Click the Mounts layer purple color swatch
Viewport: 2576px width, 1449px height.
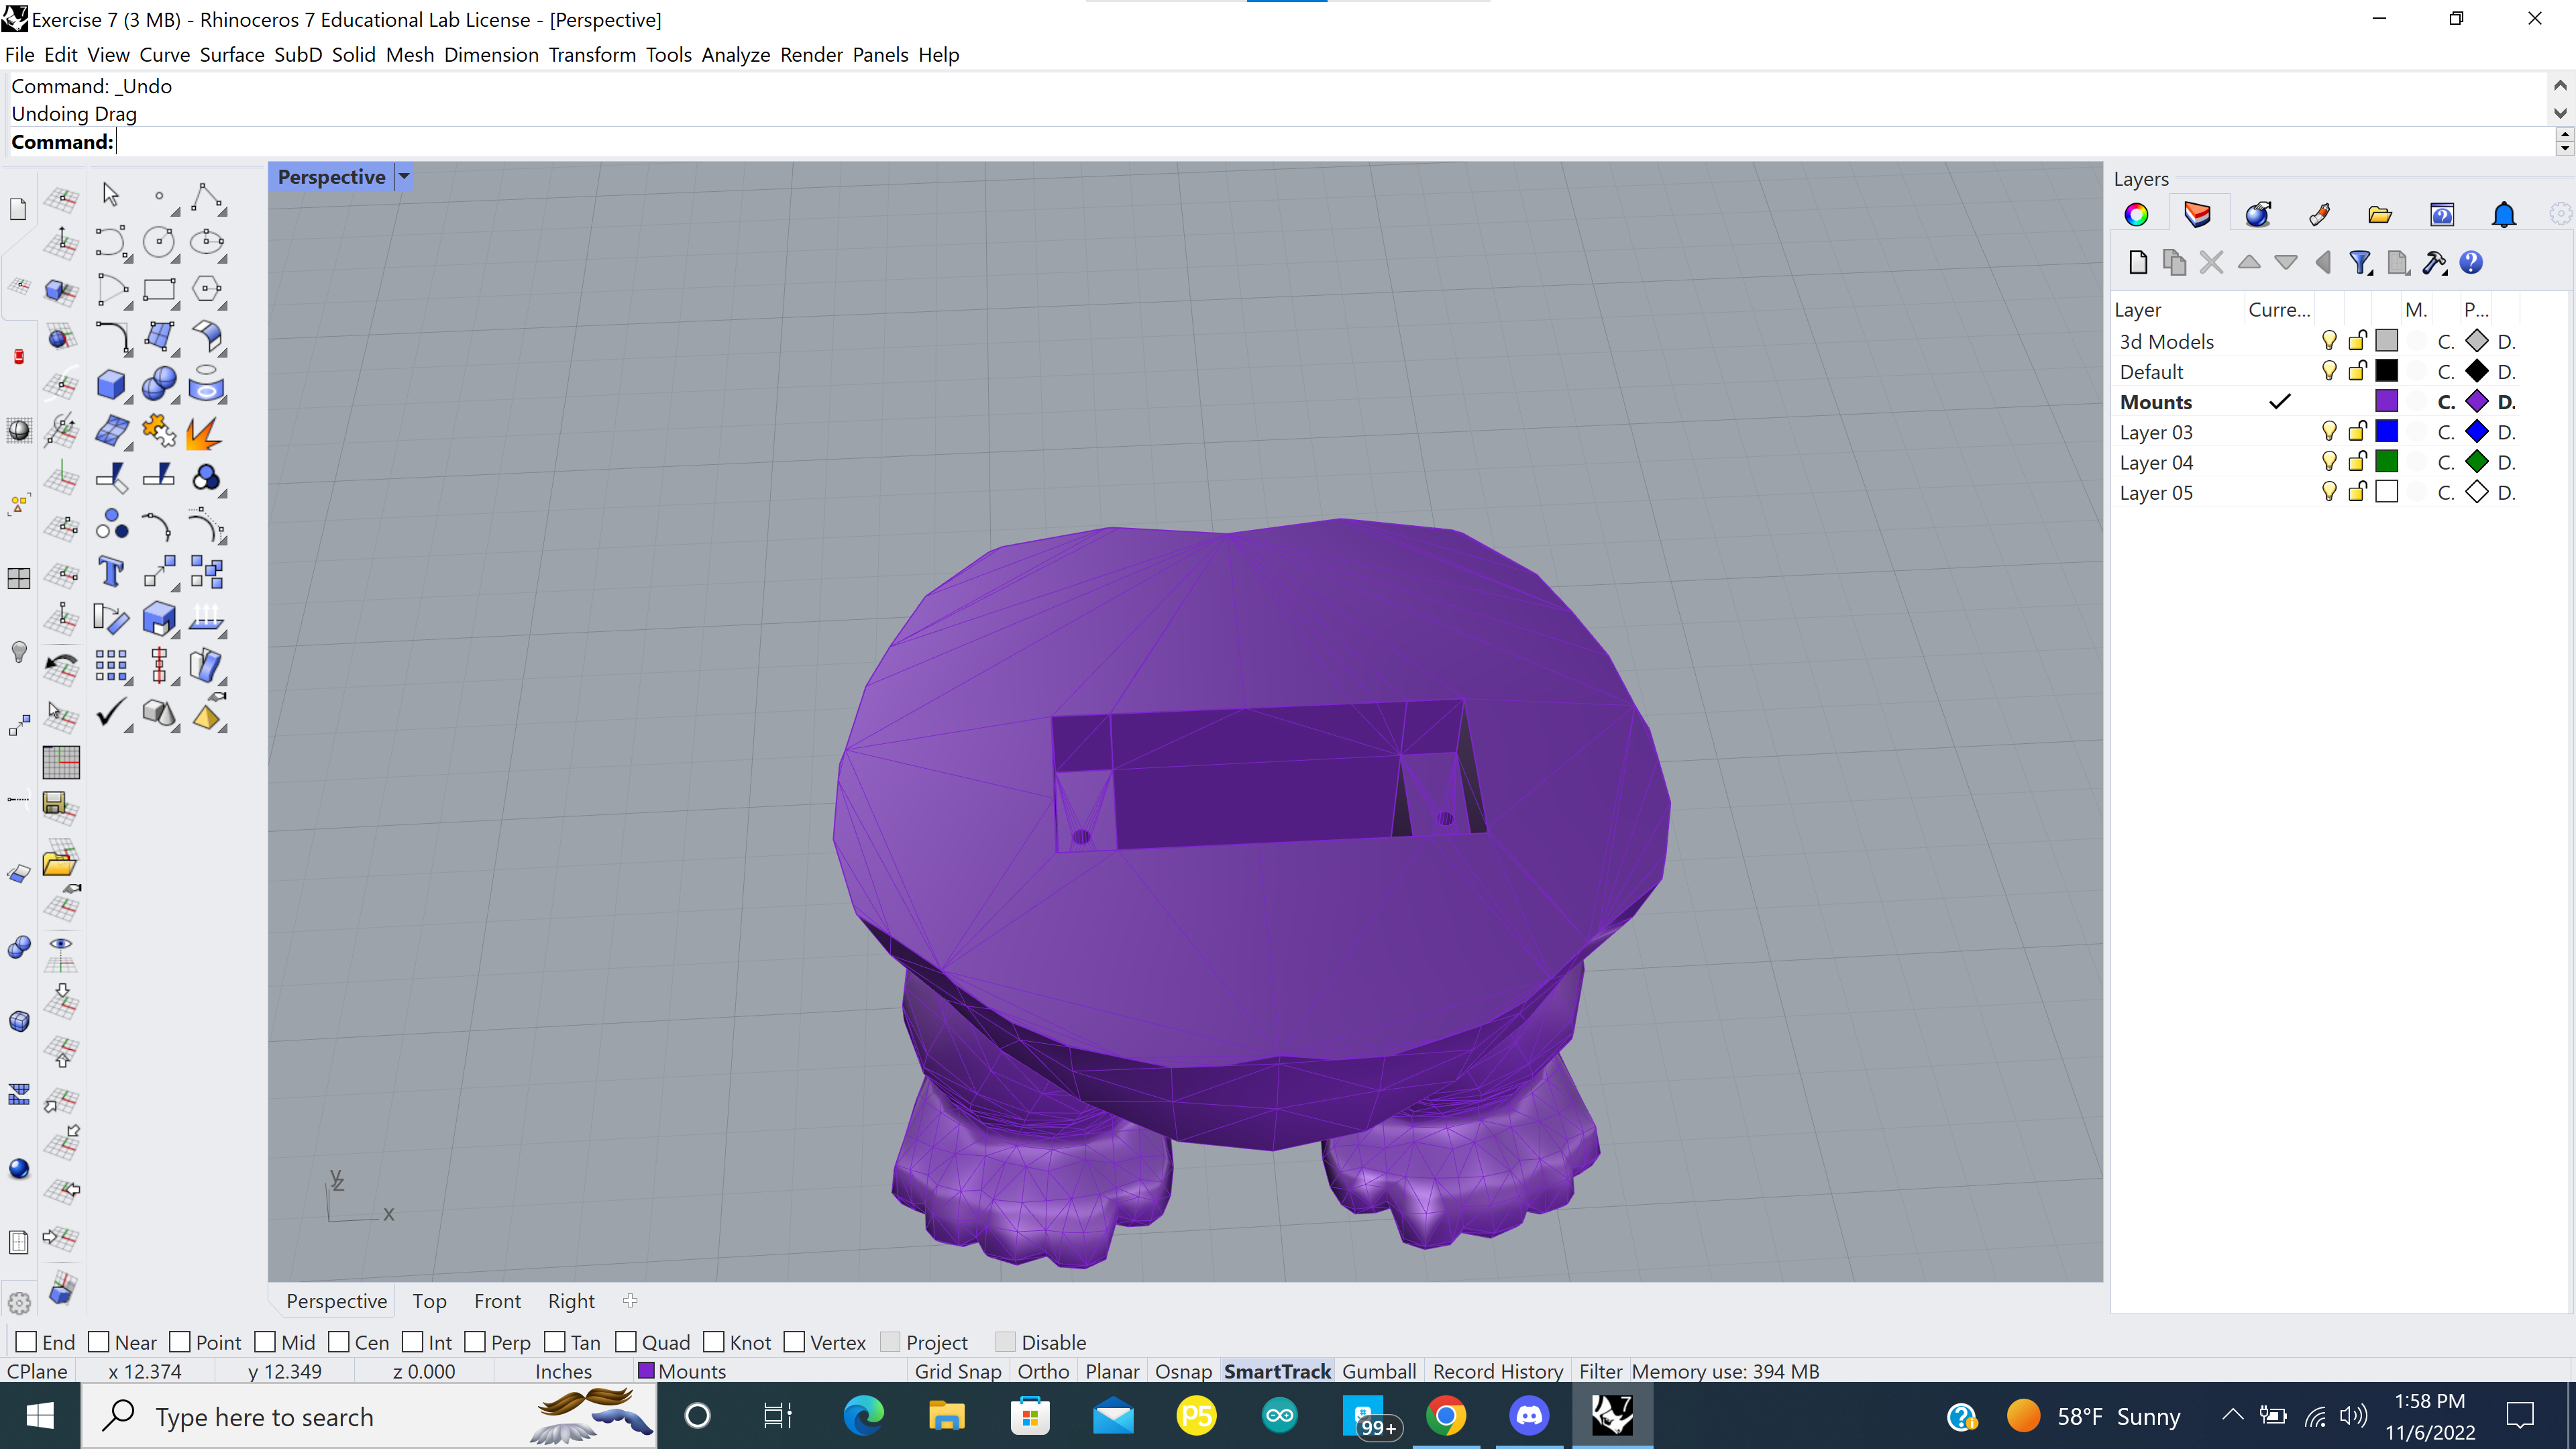point(2386,402)
